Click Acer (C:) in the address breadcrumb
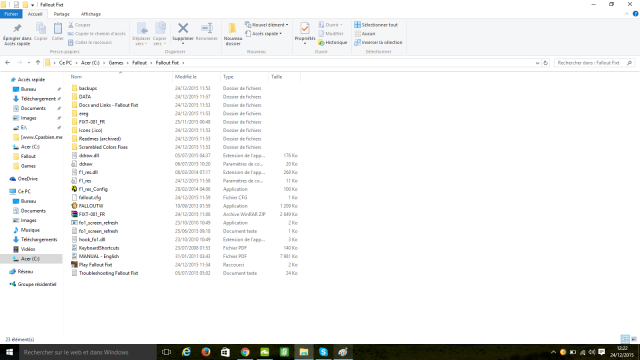Screen dimensions: 640x360 [90, 63]
